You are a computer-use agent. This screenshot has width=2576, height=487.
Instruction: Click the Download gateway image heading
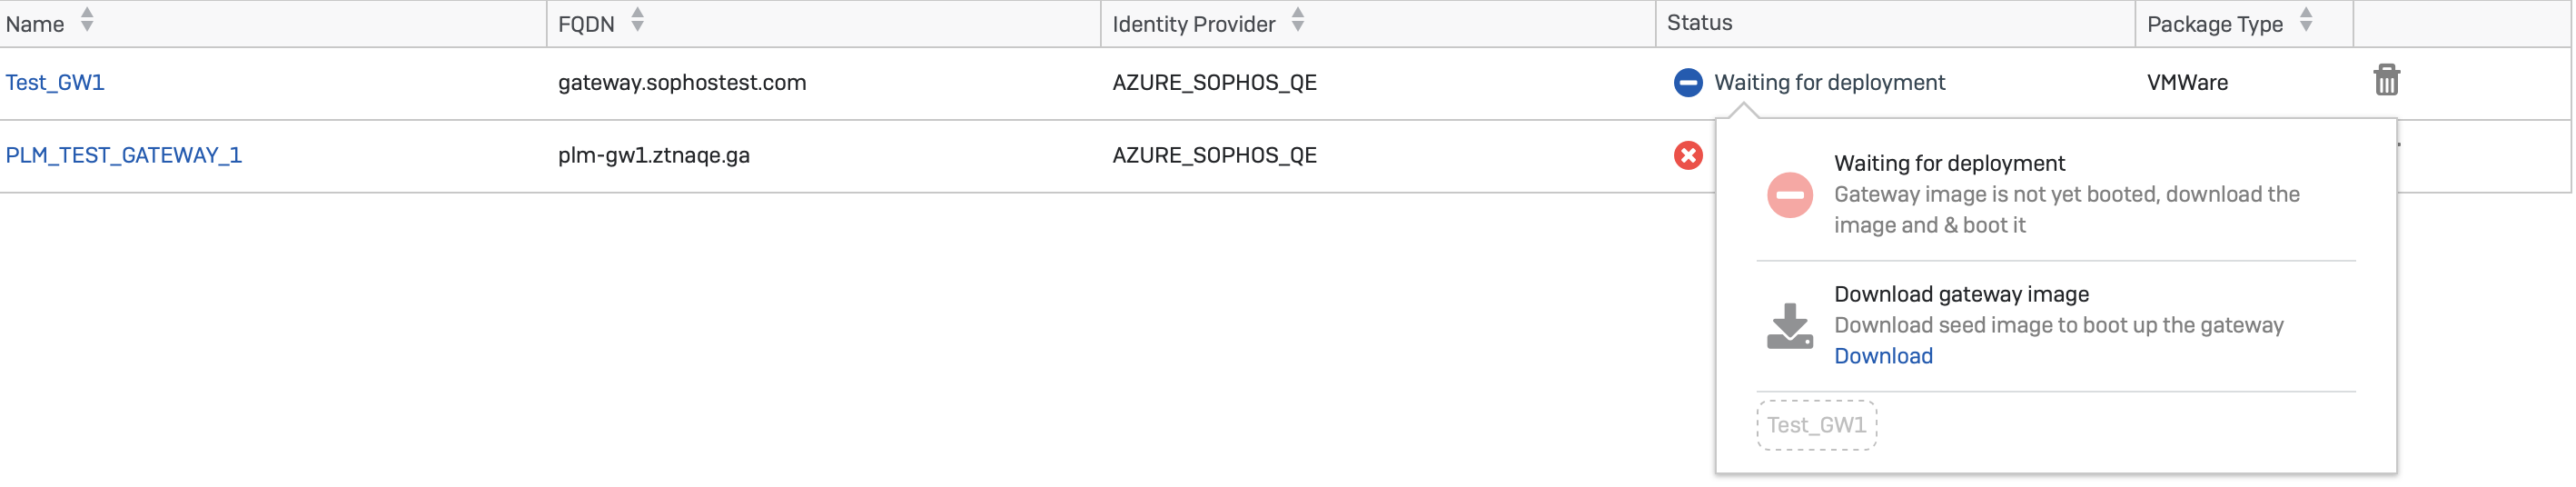(1961, 294)
